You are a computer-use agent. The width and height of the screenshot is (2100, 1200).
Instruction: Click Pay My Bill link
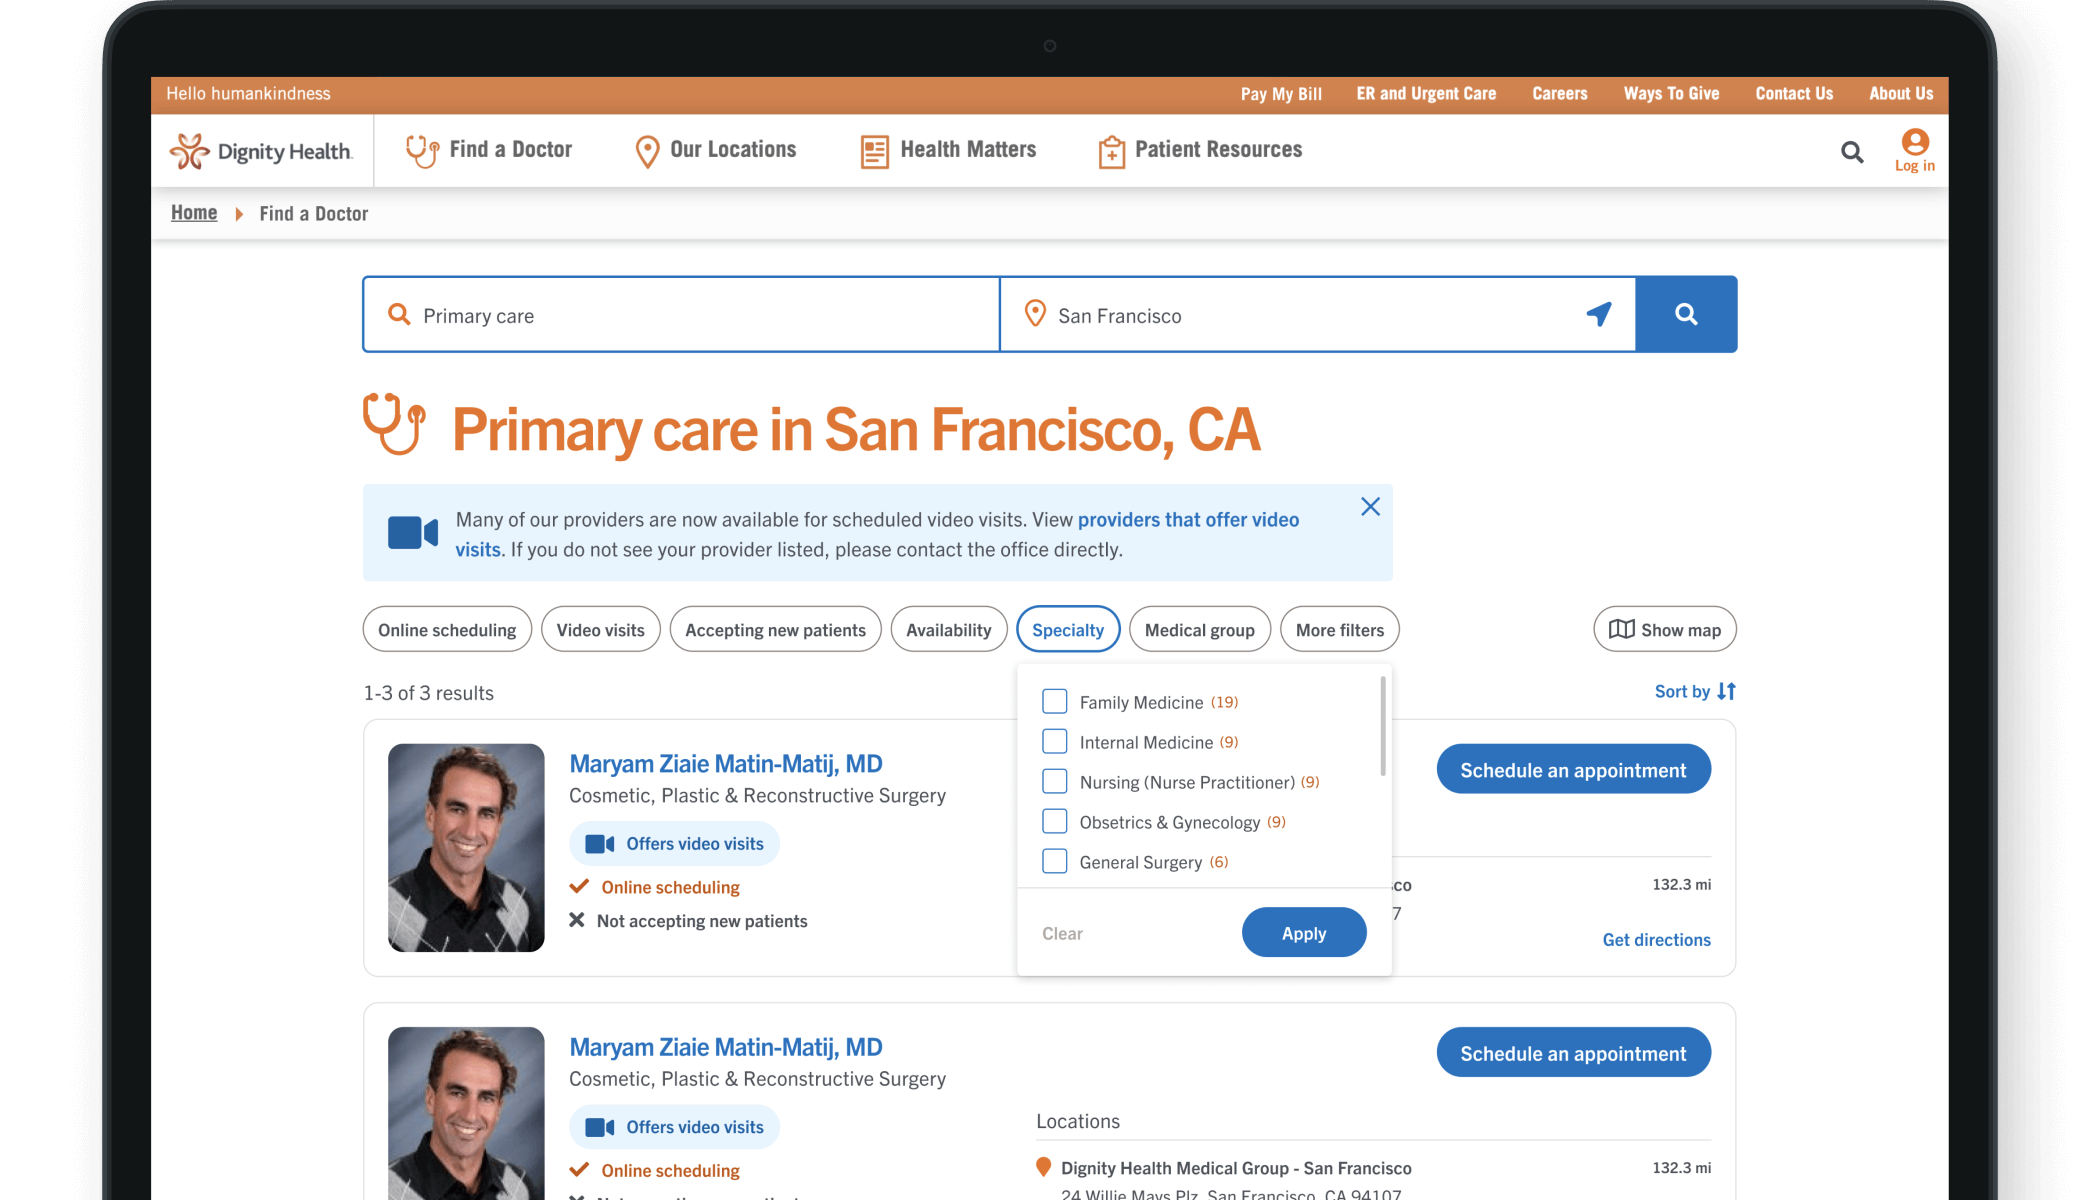click(x=1281, y=94)
